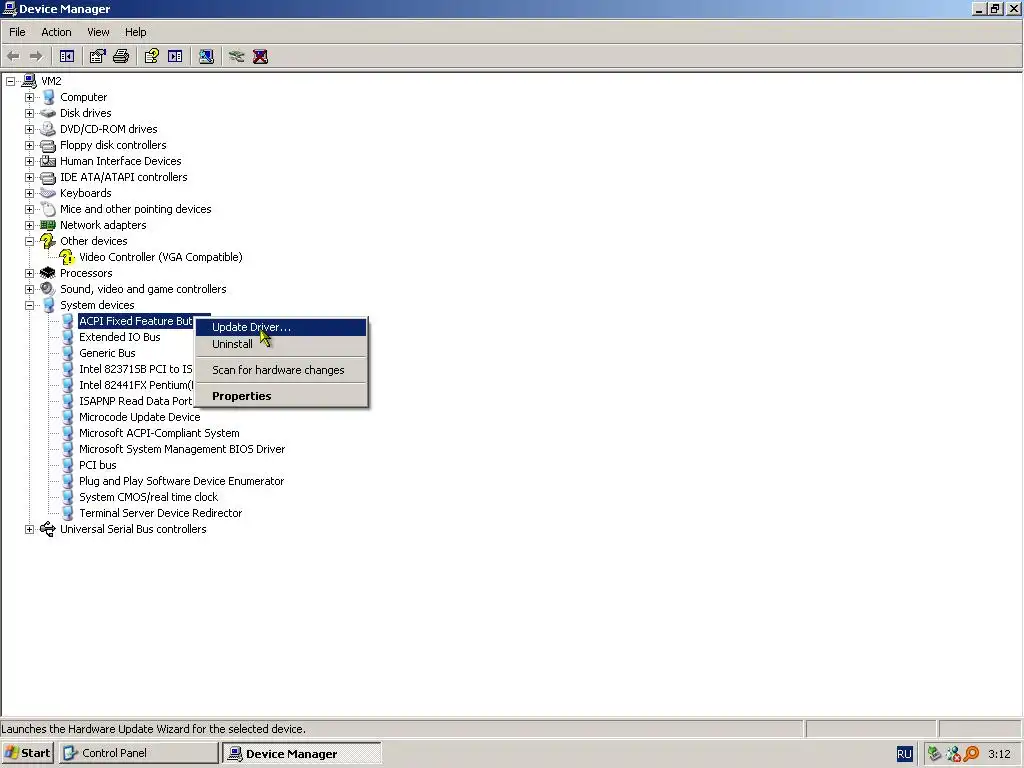Click the orange magnifier tray icon
Viewport: 1024px width, 768px height.
point(971,754)
